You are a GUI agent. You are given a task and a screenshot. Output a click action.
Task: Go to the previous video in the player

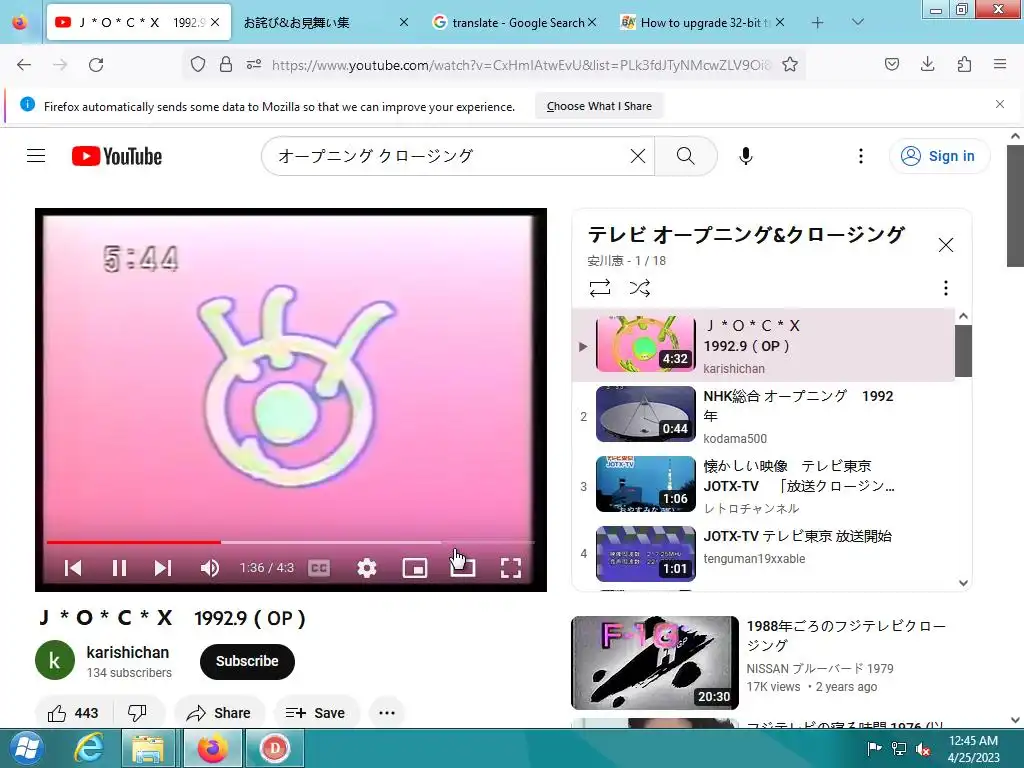coord(73,568)
